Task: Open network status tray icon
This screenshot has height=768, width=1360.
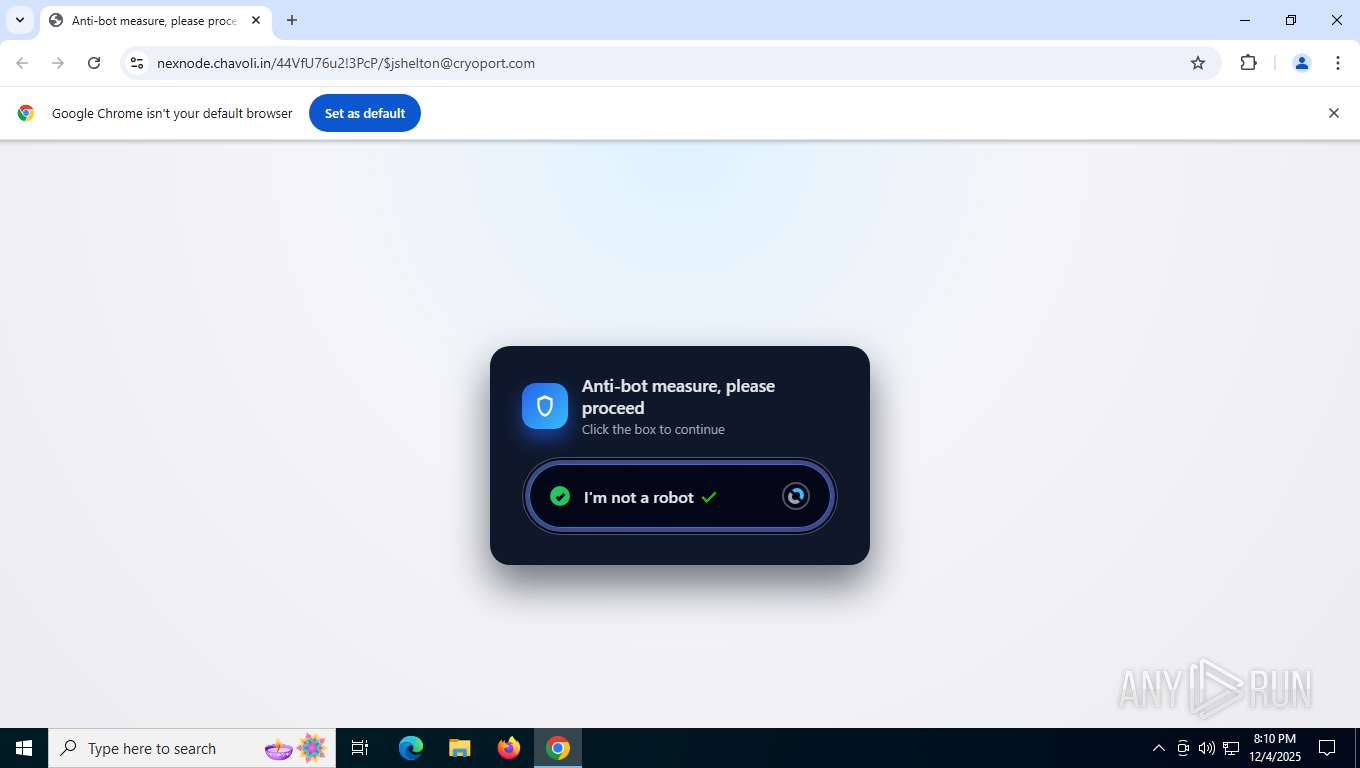Action: point(1231,748)
